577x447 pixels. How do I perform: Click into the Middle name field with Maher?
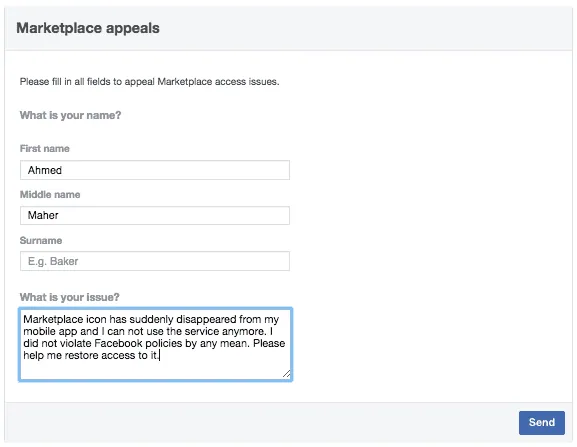pyautogui.click(x=155, y=215)
